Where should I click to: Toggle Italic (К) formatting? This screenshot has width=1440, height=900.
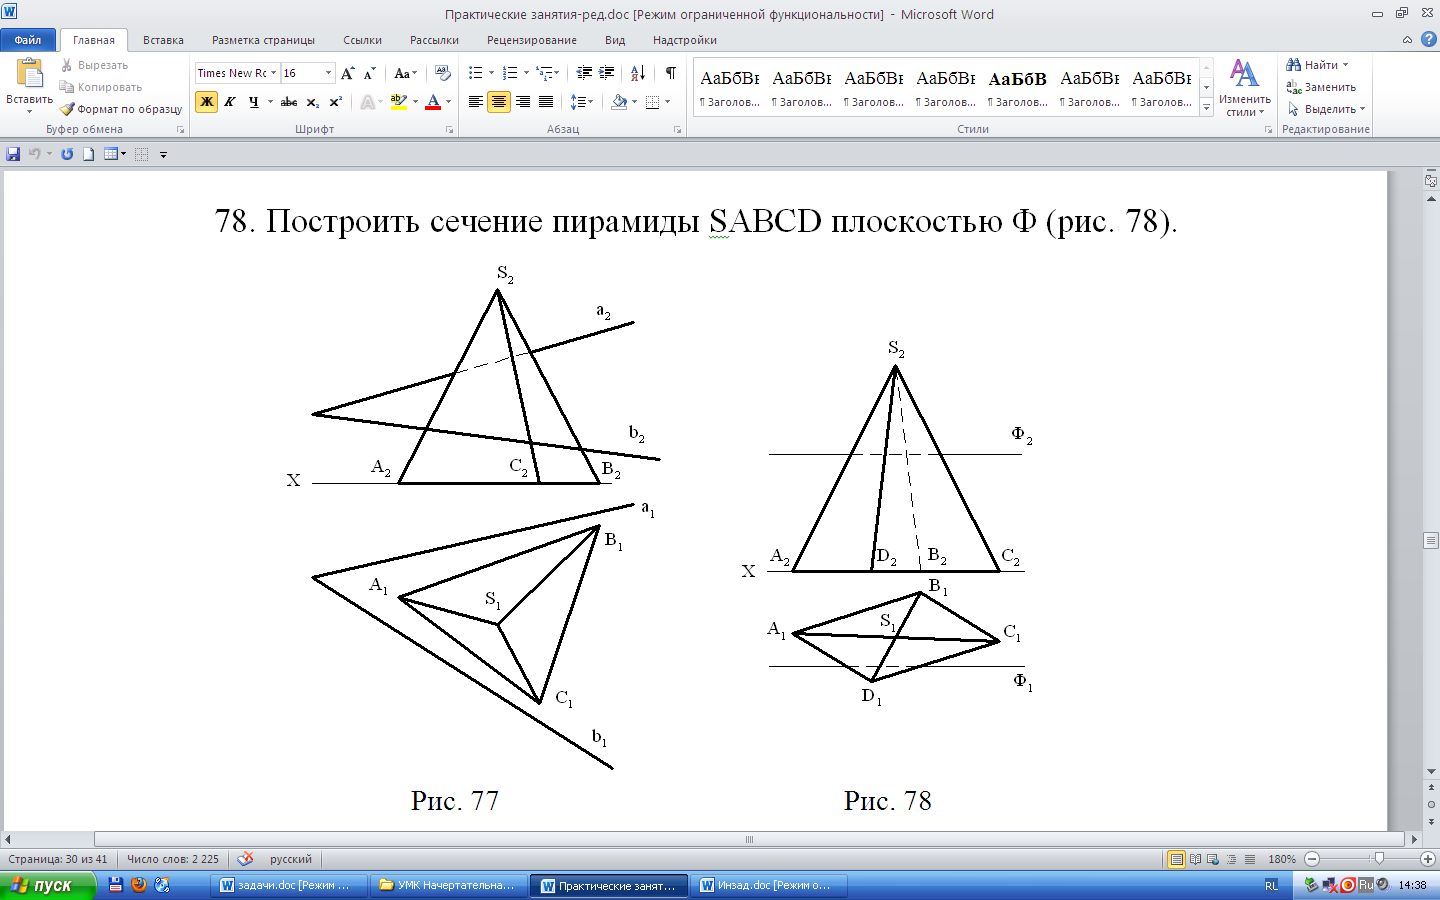click(x=230, y=102)
